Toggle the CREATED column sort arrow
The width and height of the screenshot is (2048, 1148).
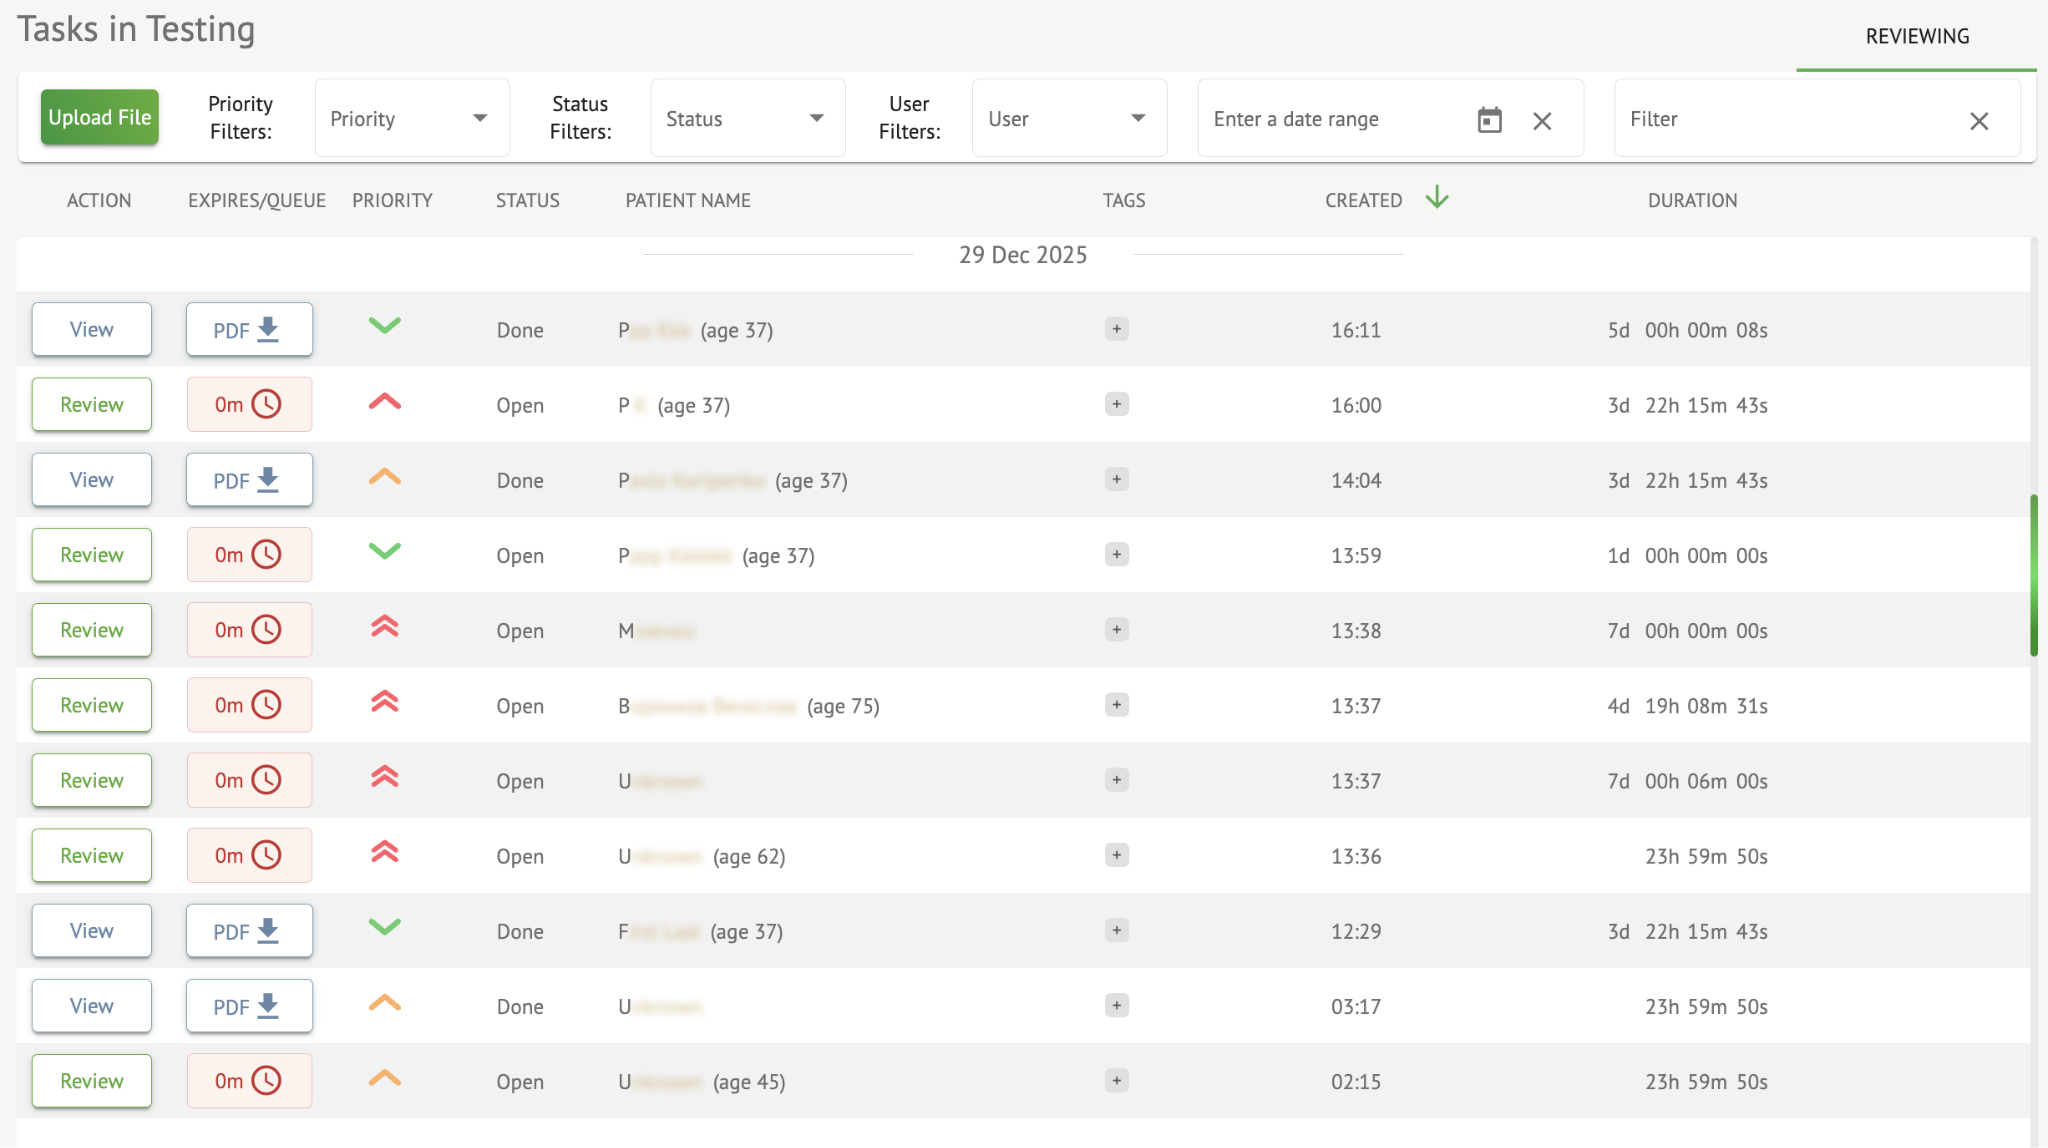(x=1436, y=198)
